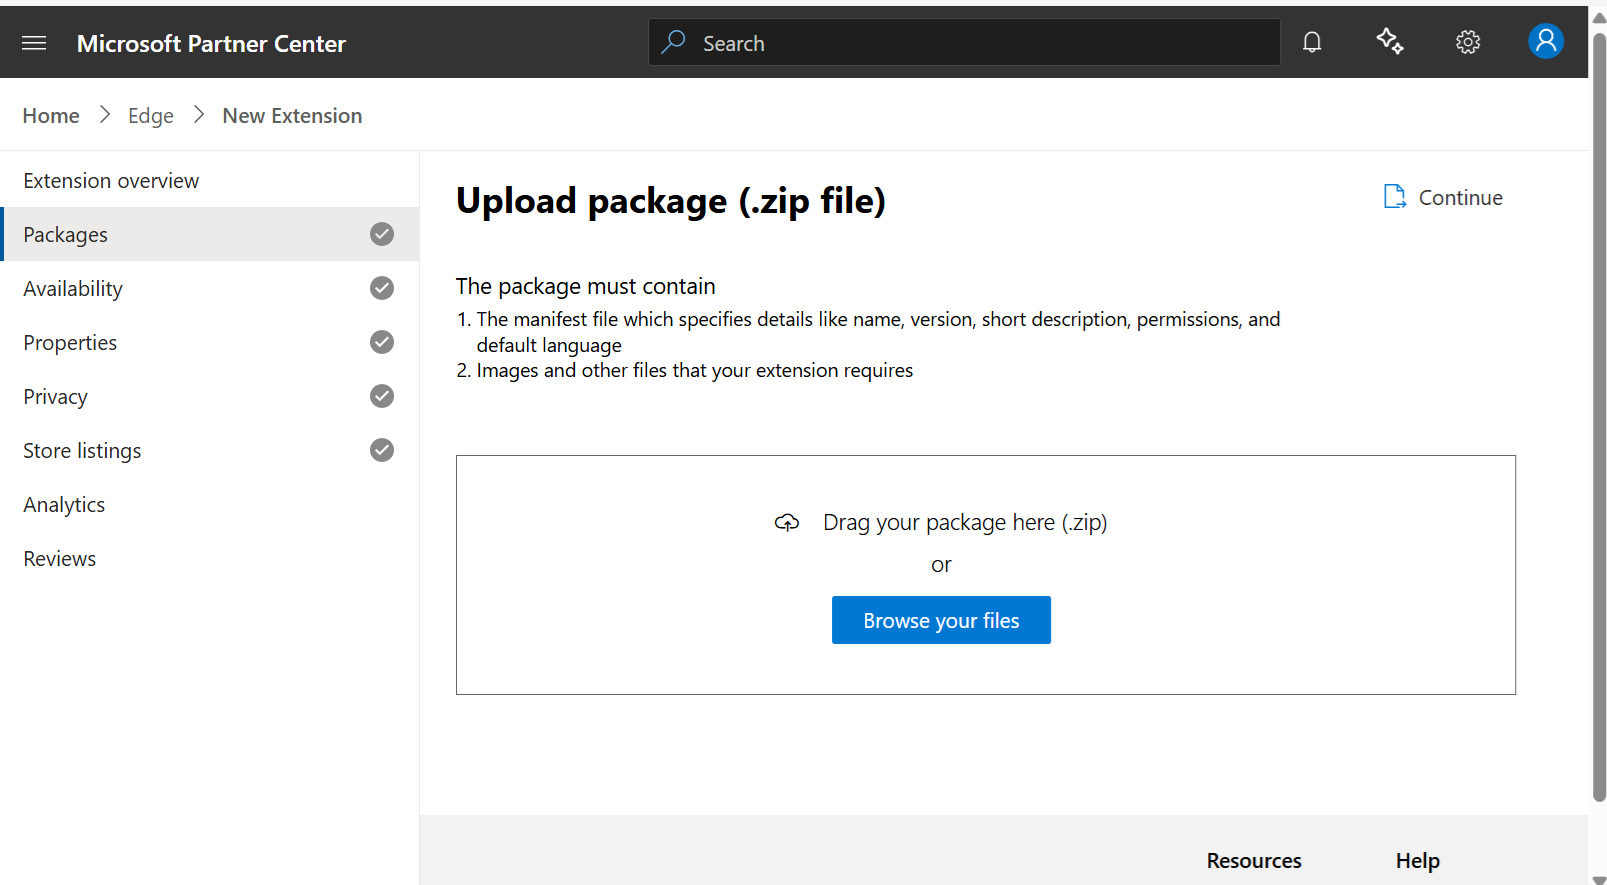Open the sparkle AI assistant icon
Screen dimensions: 1607x885
(x=1390, y=42)
